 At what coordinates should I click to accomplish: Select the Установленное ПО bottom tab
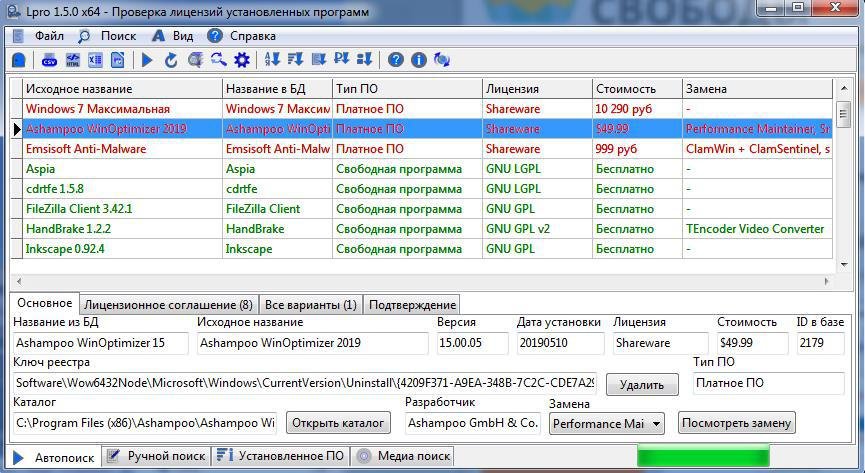pos(281,456)
